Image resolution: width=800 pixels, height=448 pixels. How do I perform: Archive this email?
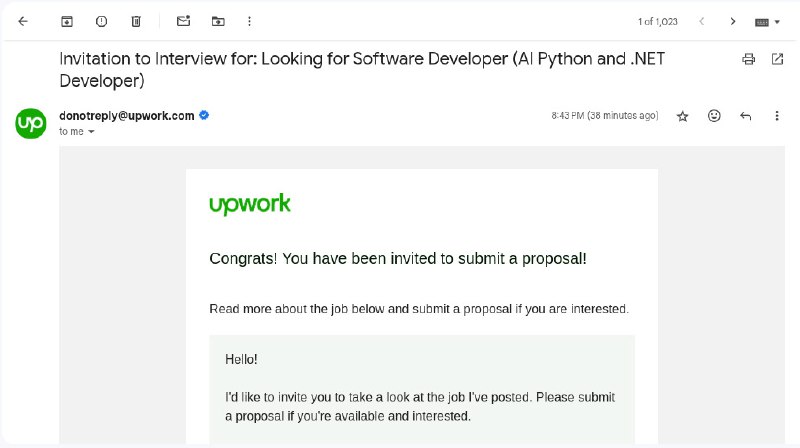click(67, 21)
